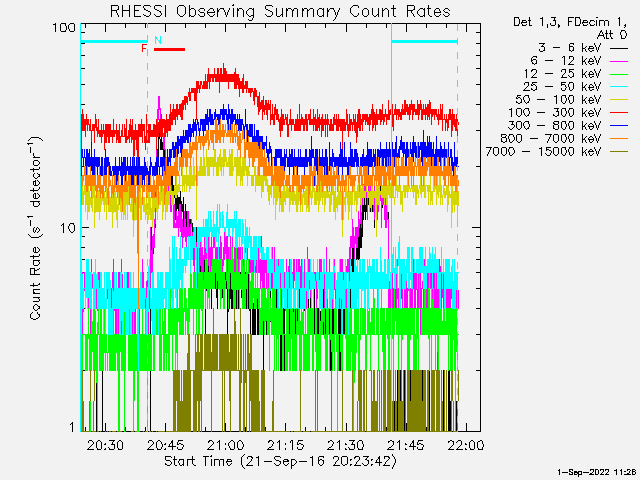Viewport: 640px width, 480px height.
Task: Click the green line swatch for 12 - 25 keV
Action: pos(619,74)
